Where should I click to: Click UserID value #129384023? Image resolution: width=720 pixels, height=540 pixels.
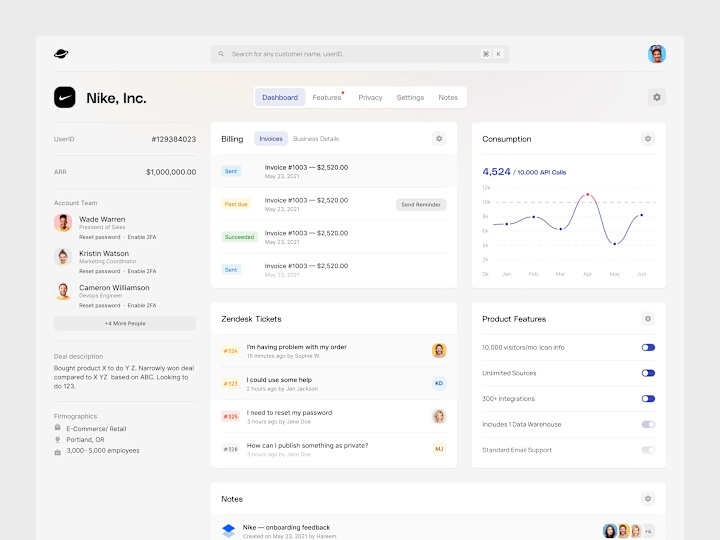tap(174, 139)
